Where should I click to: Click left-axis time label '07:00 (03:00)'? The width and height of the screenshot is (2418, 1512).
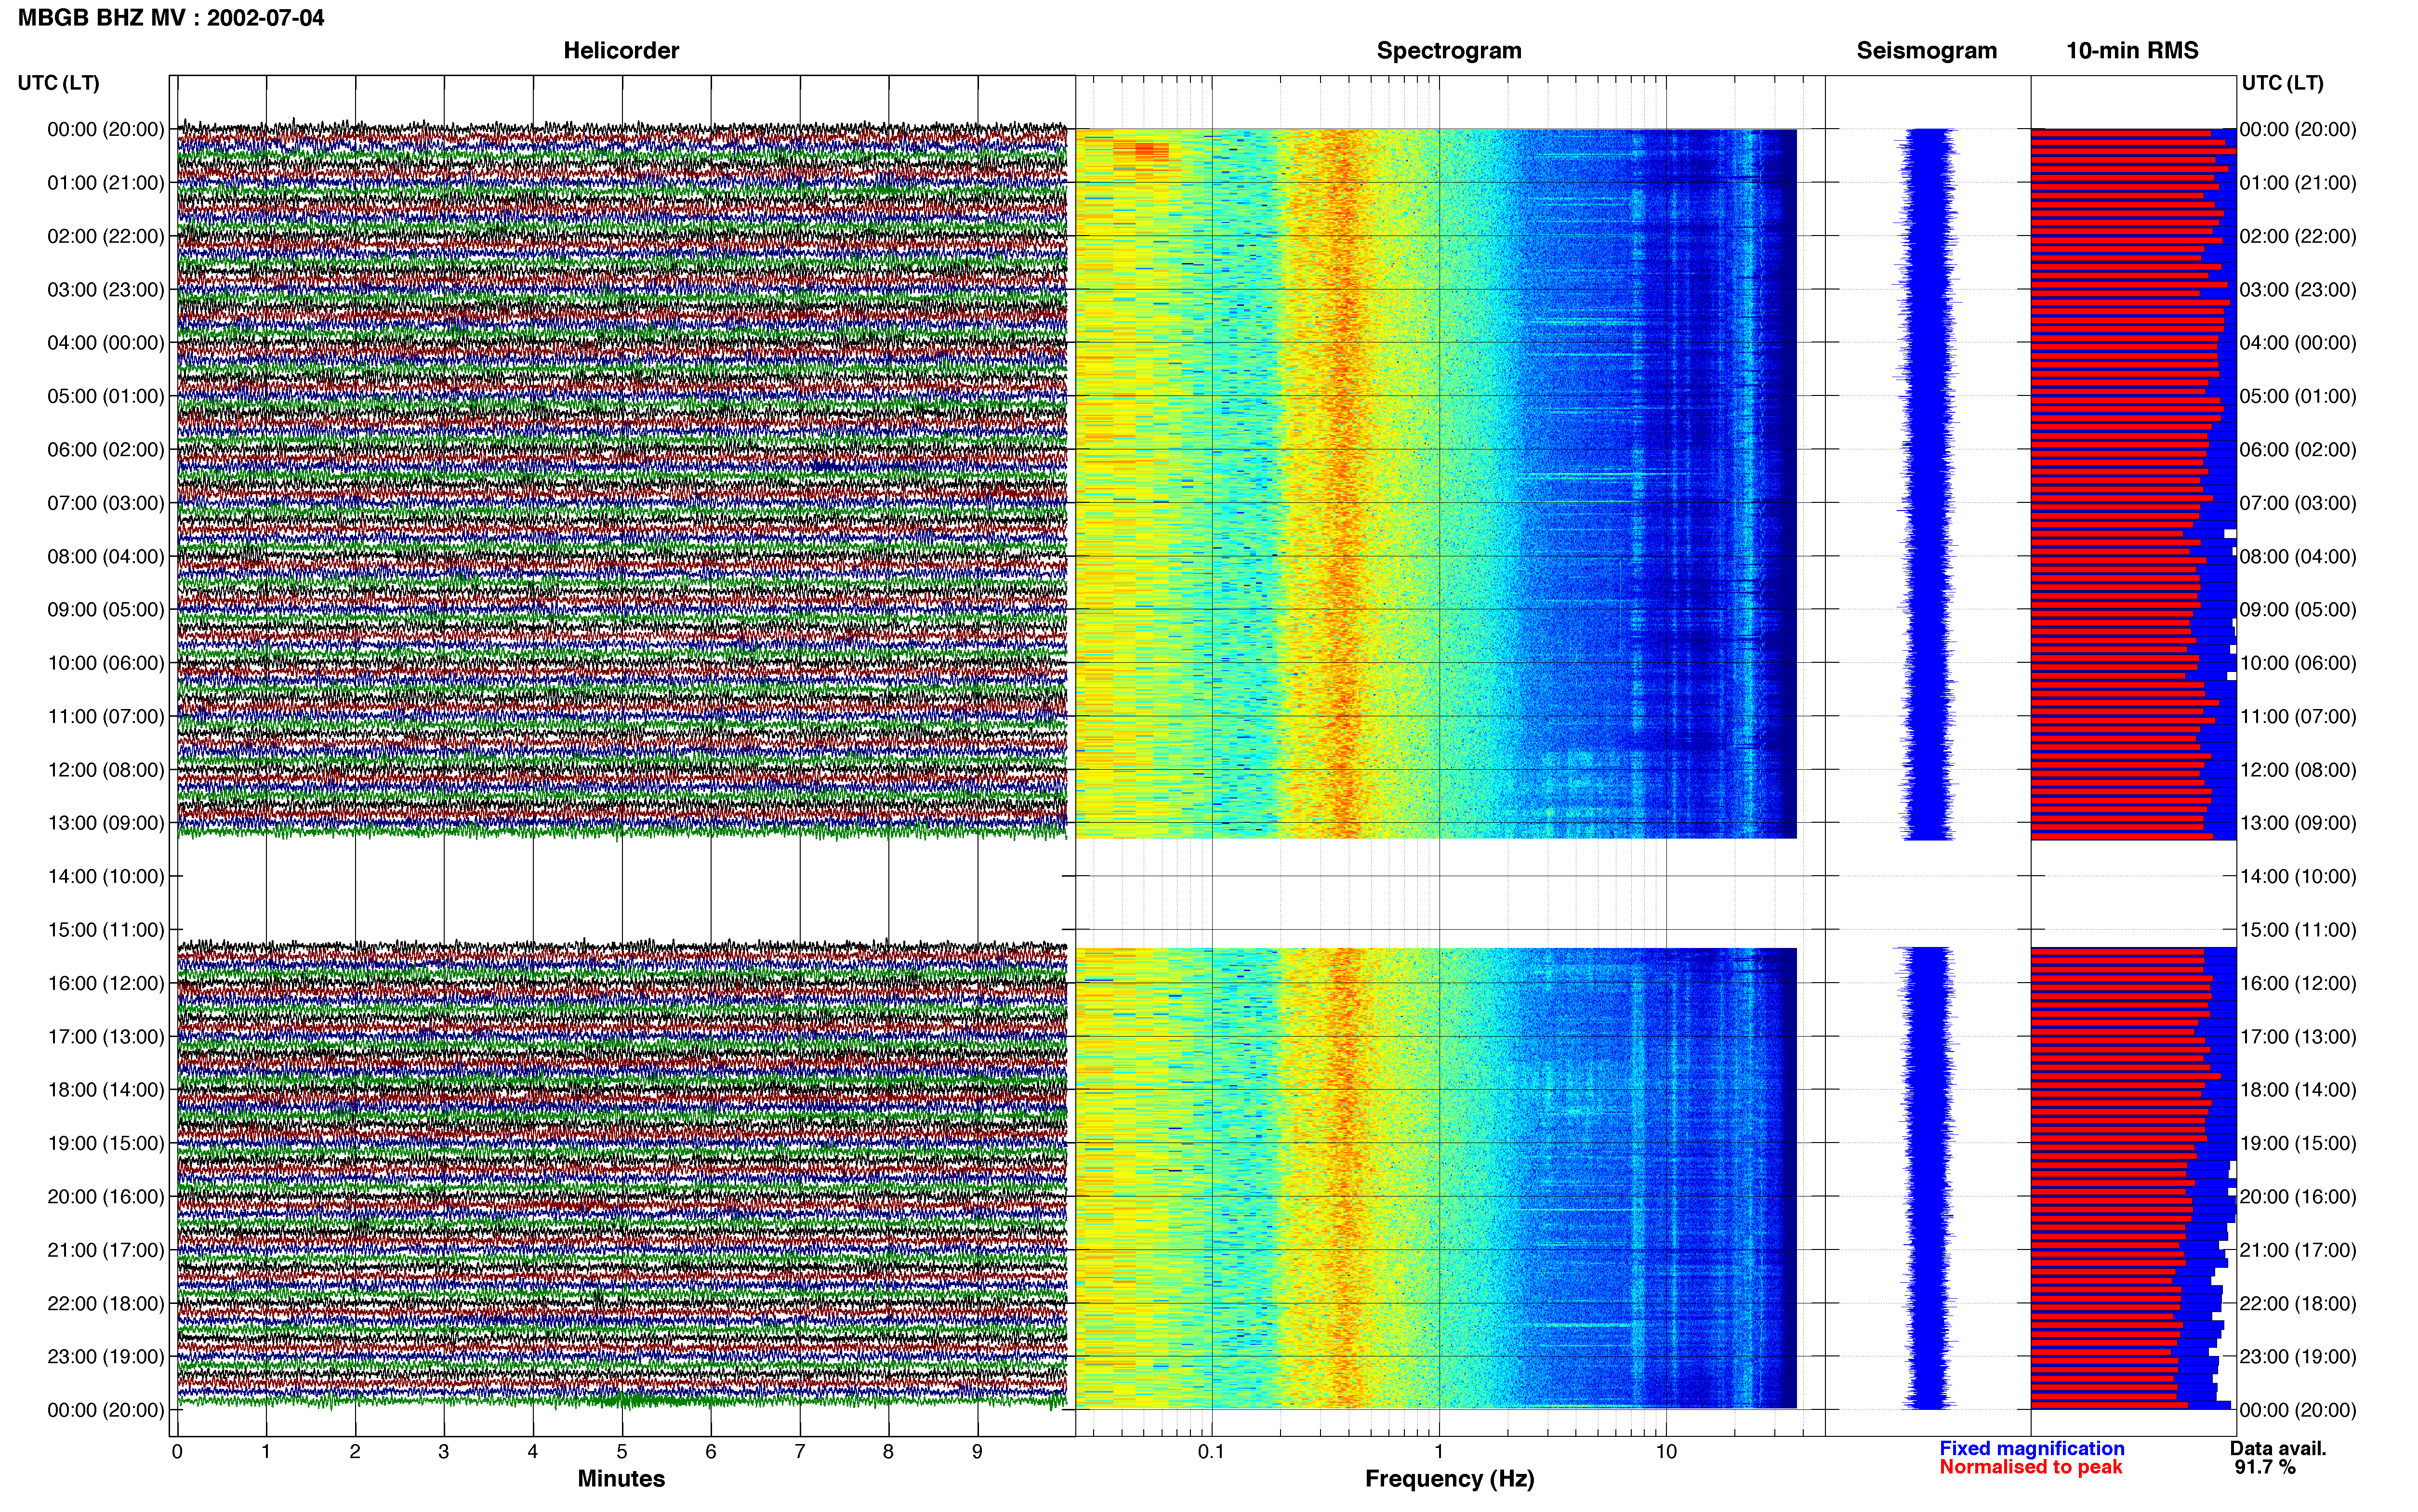pyautogui.click(x=106, y=503)
